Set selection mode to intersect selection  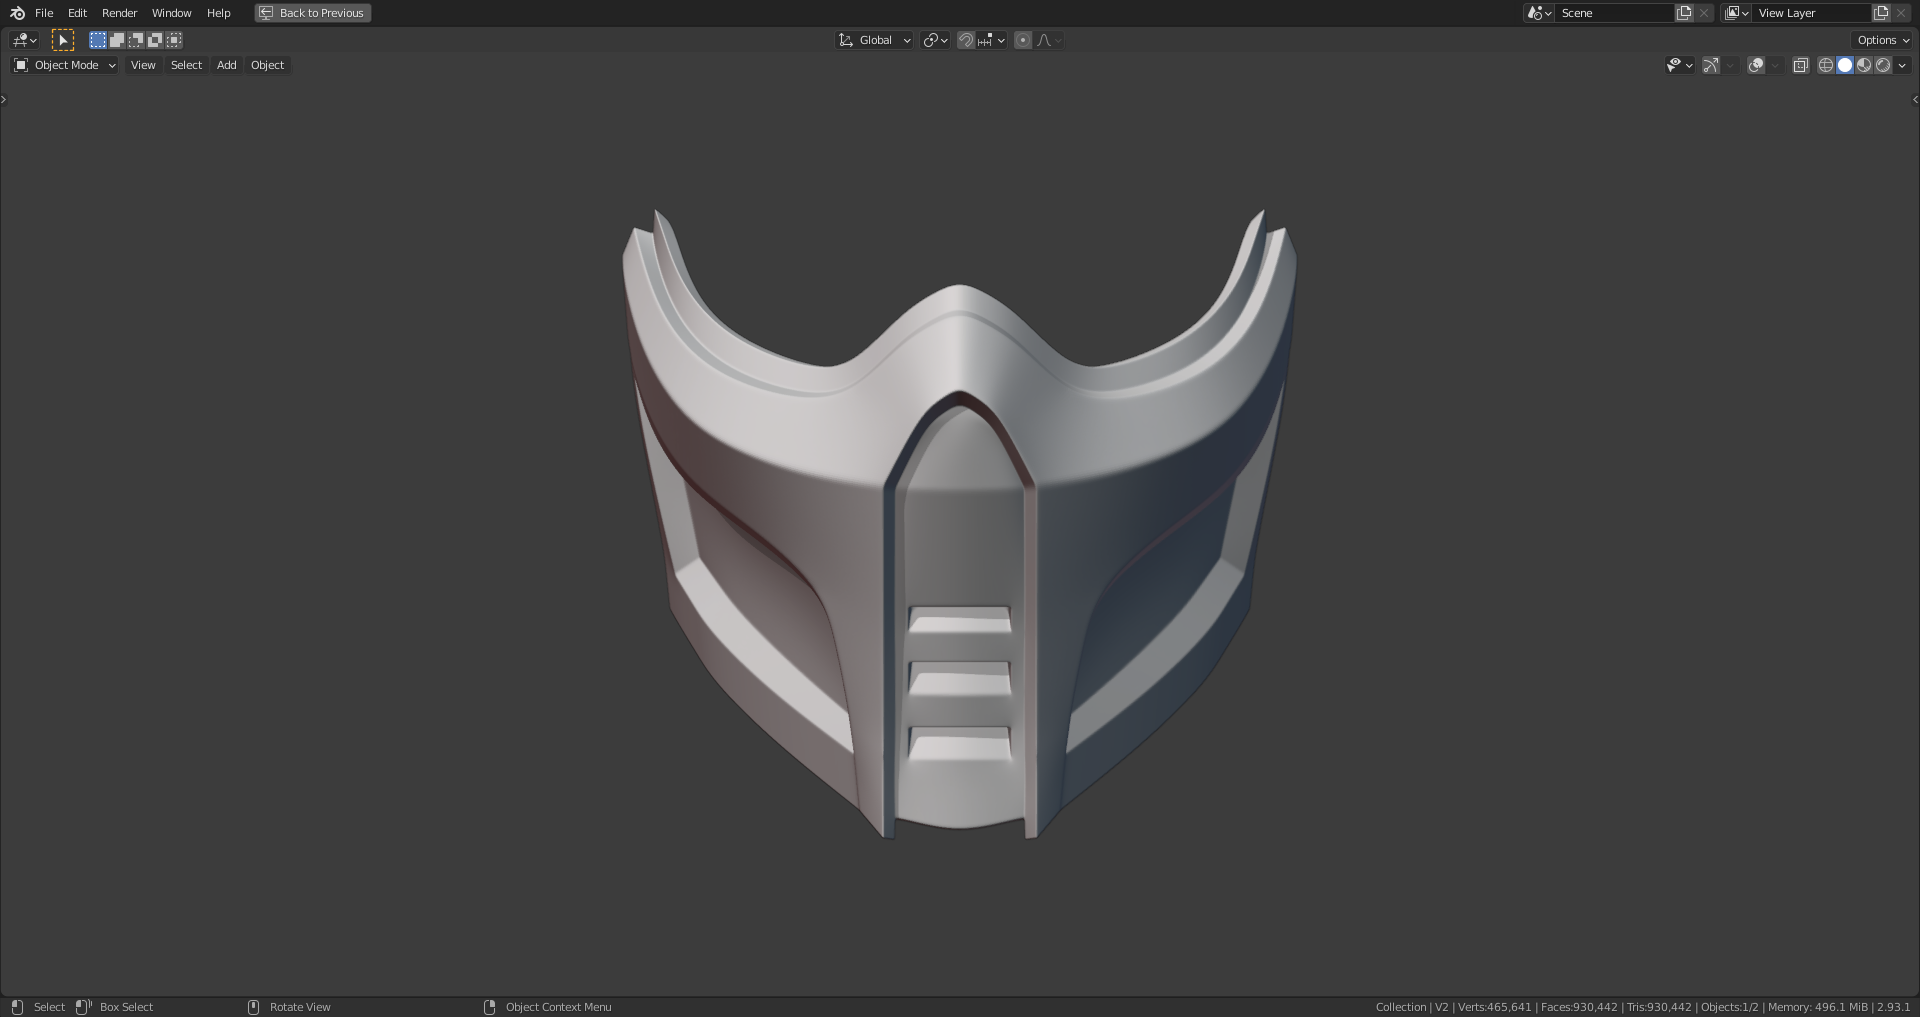pyautogui.click(x=174, y=40)
